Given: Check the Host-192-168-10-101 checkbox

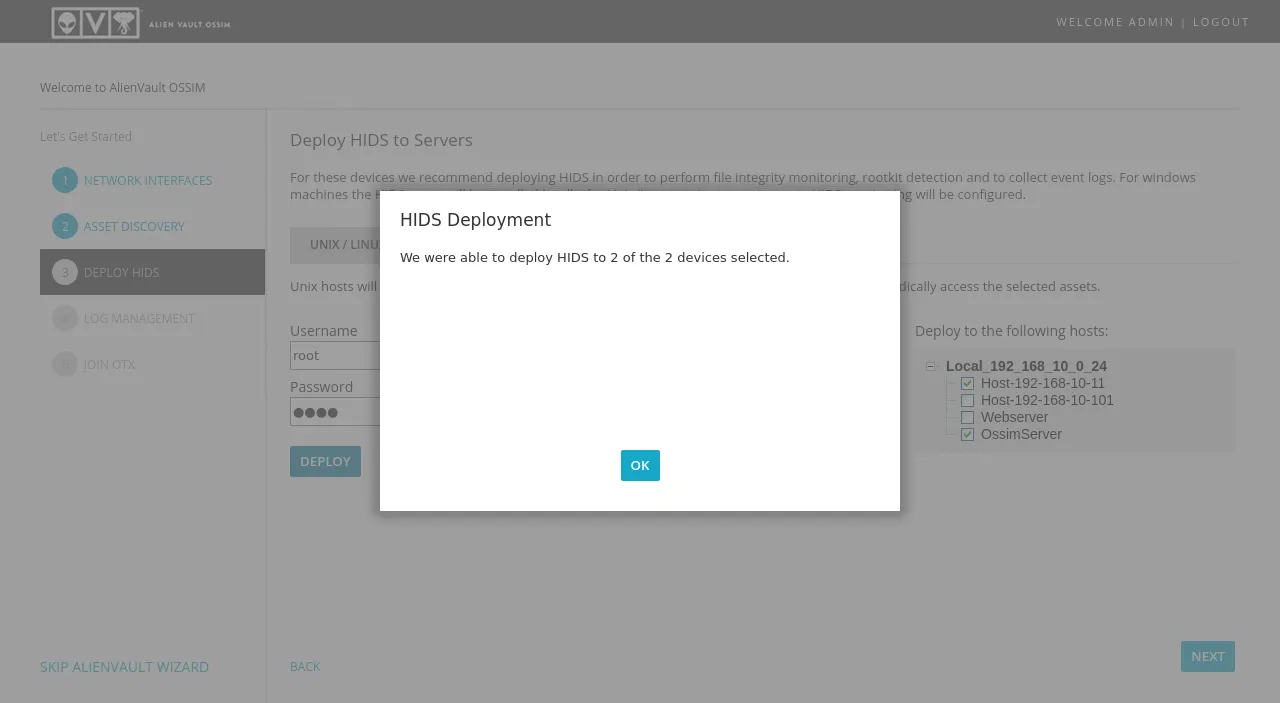Looking at the screenshot, I should [x=967, y=400].
